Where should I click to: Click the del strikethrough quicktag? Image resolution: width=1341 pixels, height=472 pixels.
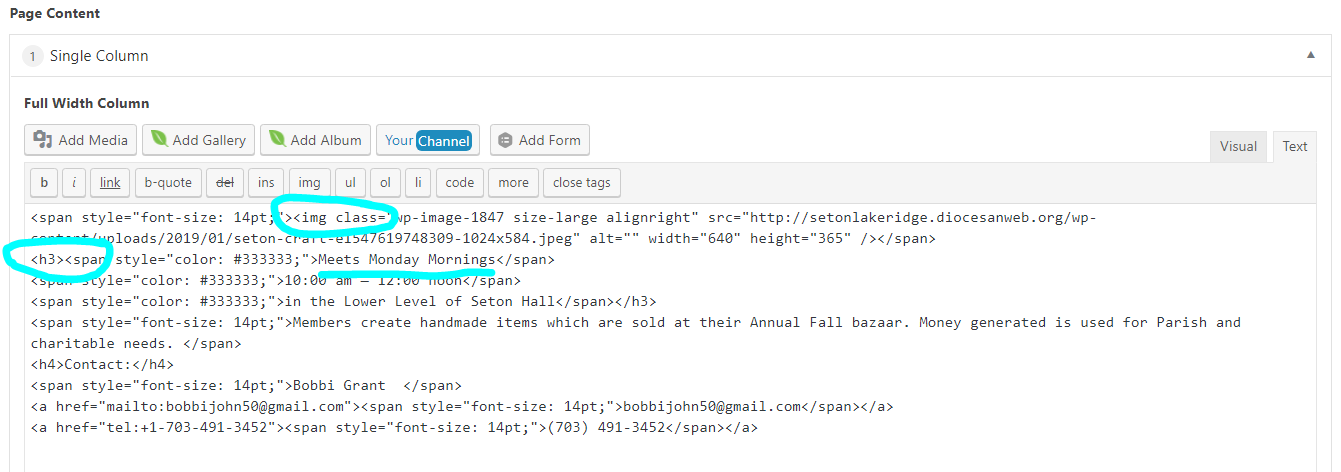click(225, 183)
